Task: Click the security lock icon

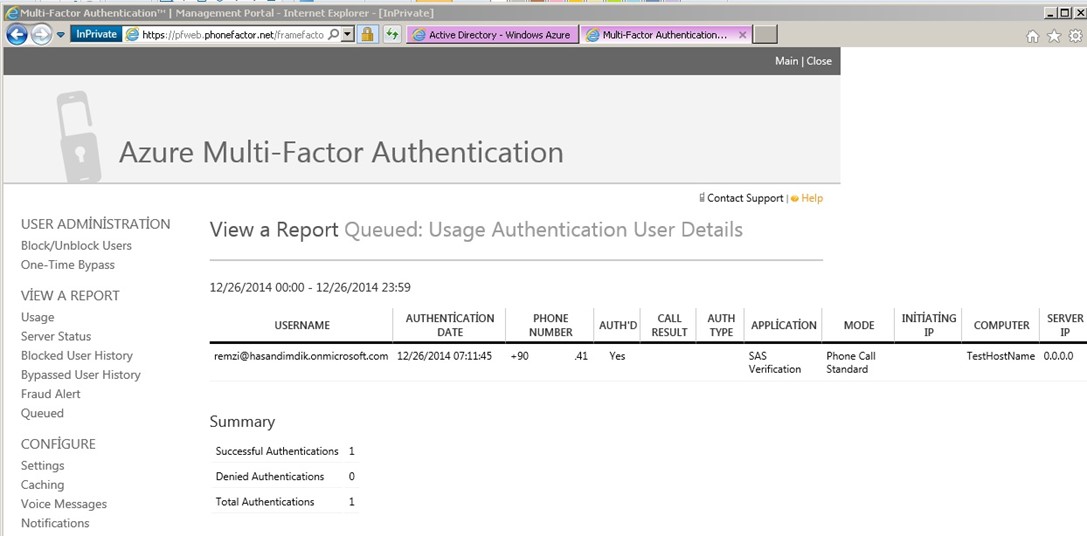Action: [367, 34]
